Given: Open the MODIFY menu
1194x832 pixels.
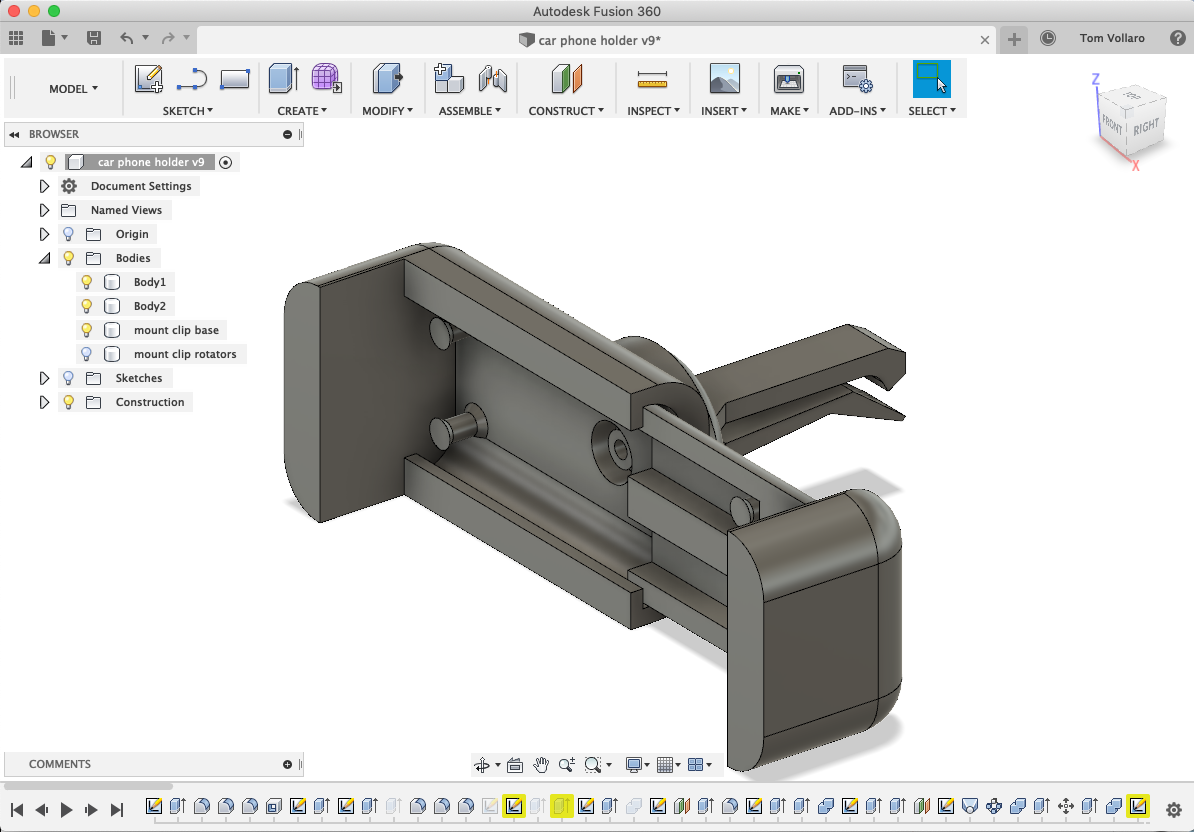Looking at the screenshot, I should (388, 110).
